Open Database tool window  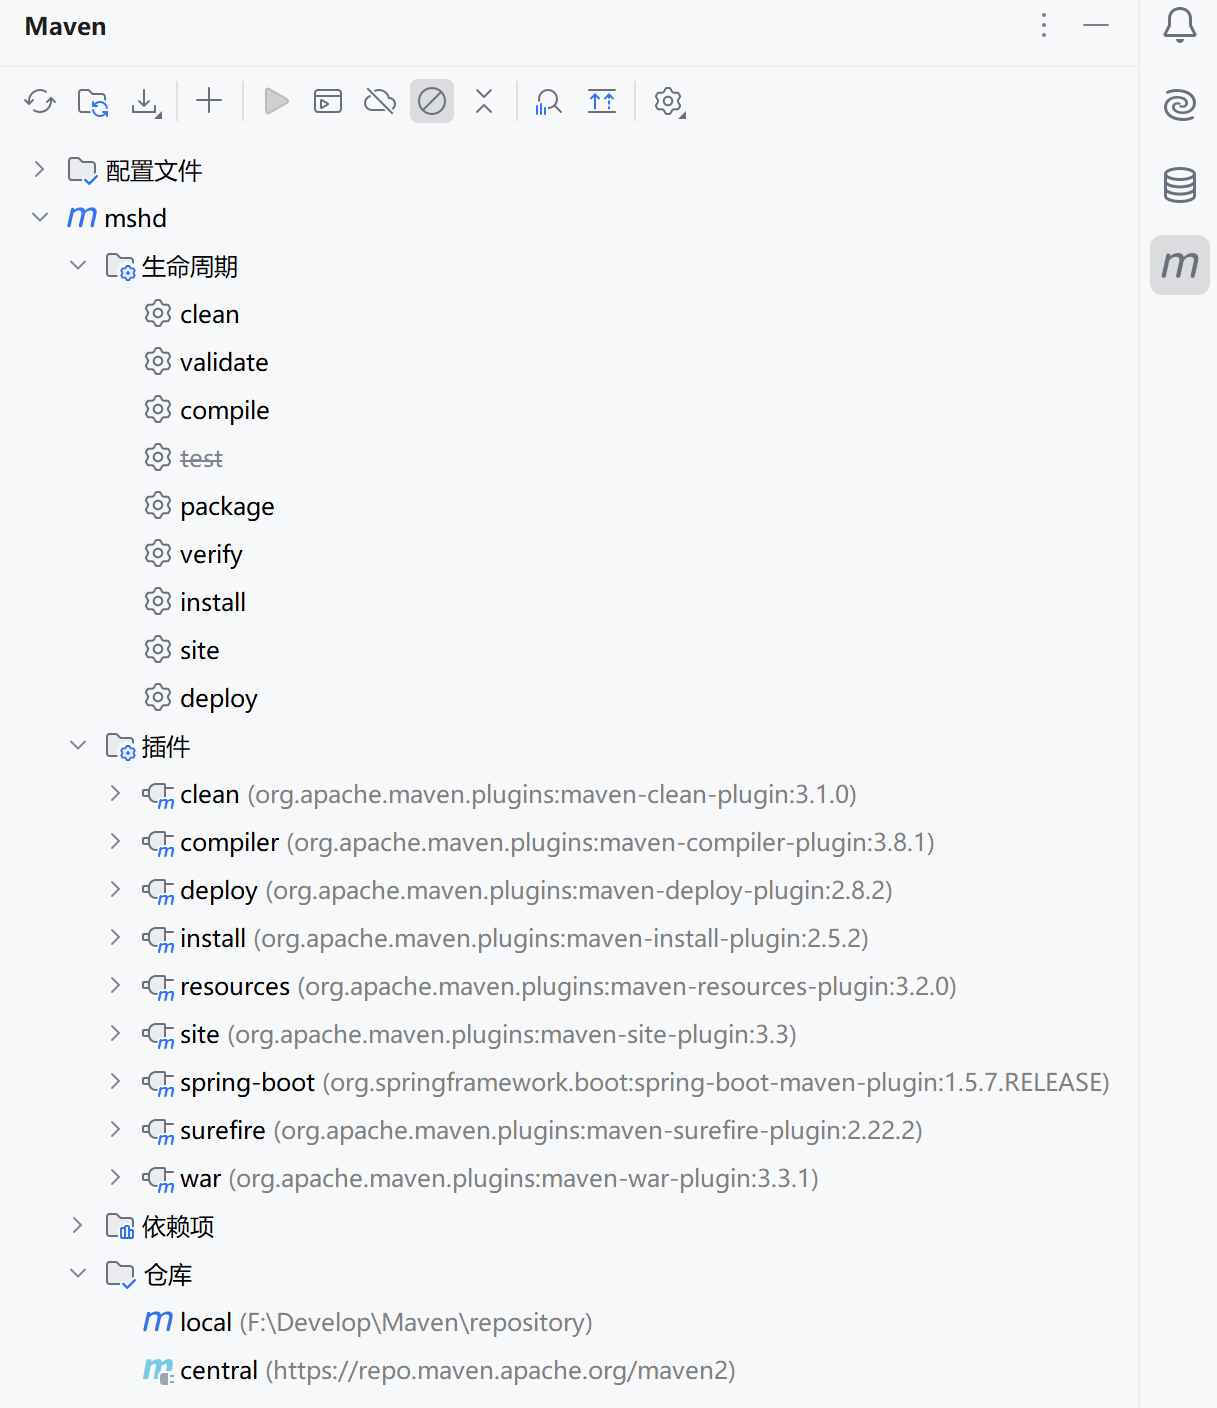pyautogui.click(x=1180, y=184)
